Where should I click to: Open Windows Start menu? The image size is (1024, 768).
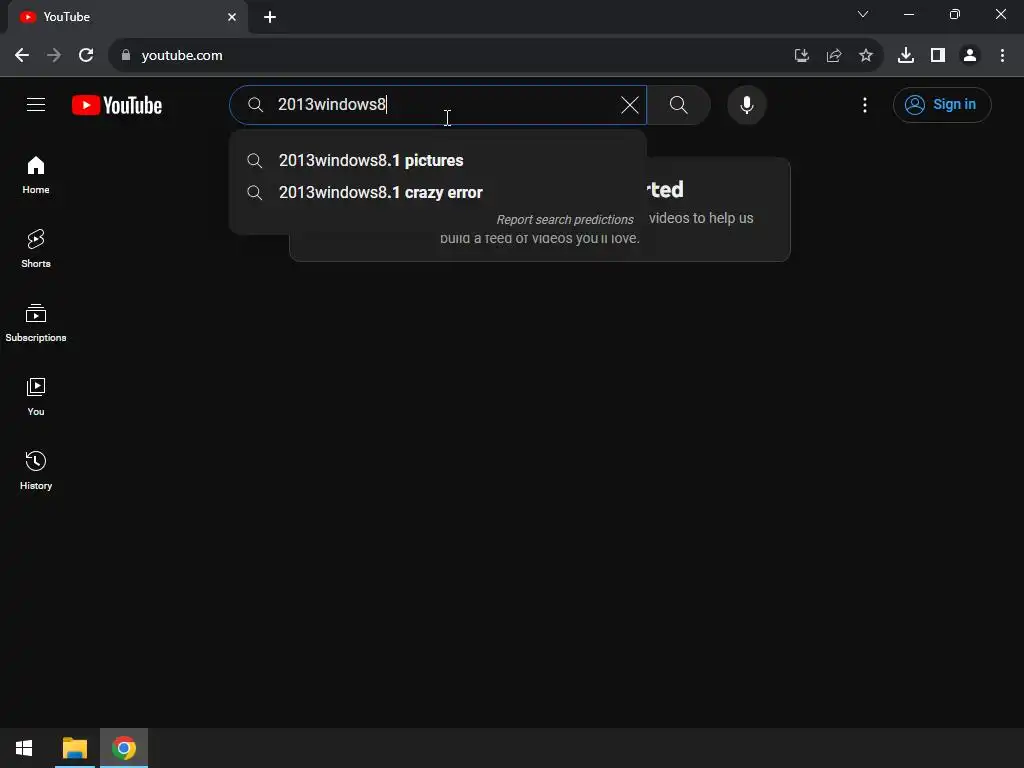[x=24, y=748]
